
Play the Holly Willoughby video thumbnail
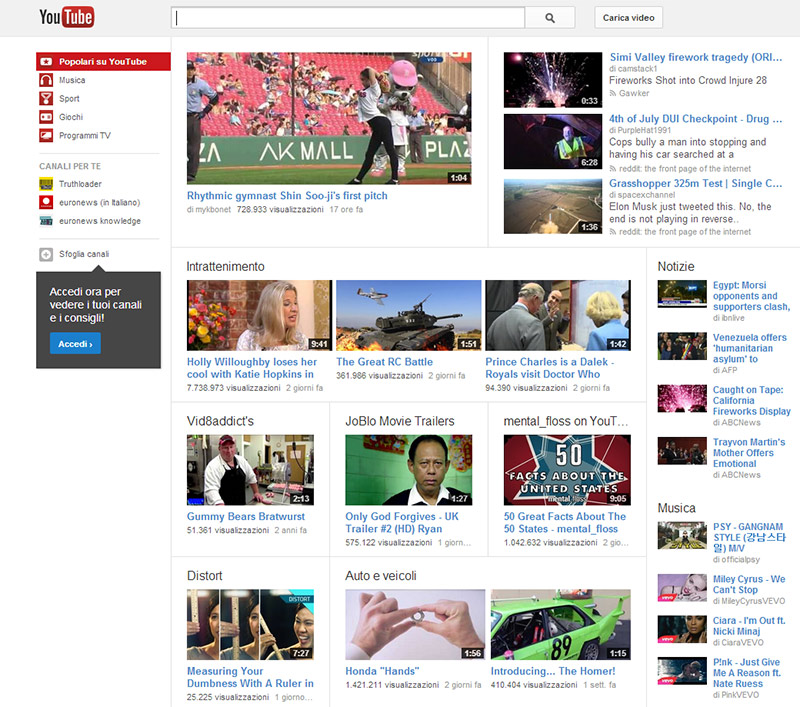click(x=259, y=315)
